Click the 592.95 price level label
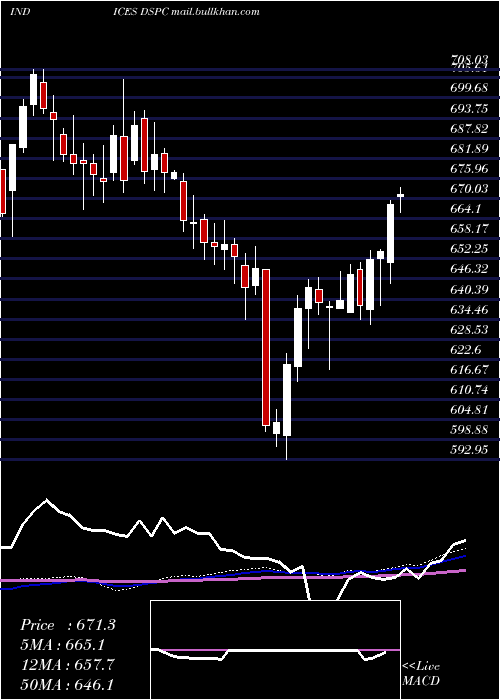The image size is (500, 700). (x=469, y=450)
